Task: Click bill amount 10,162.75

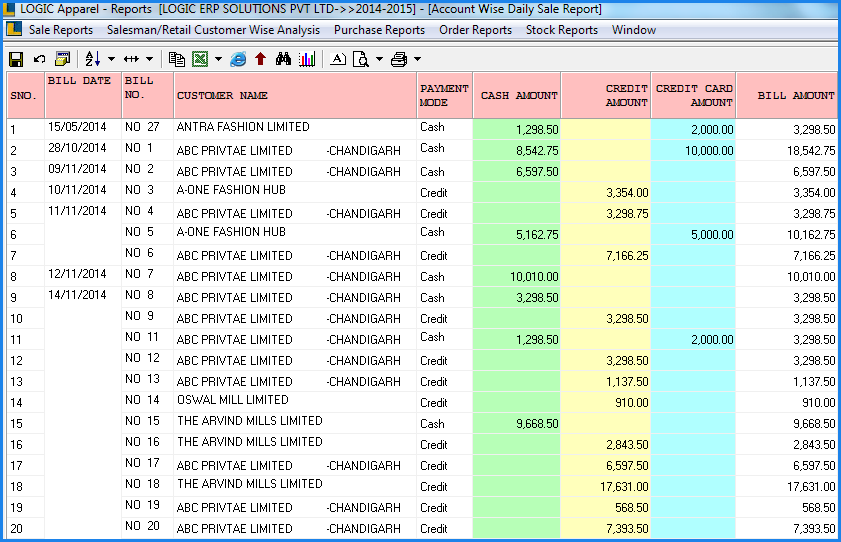Action: [811, 234]
